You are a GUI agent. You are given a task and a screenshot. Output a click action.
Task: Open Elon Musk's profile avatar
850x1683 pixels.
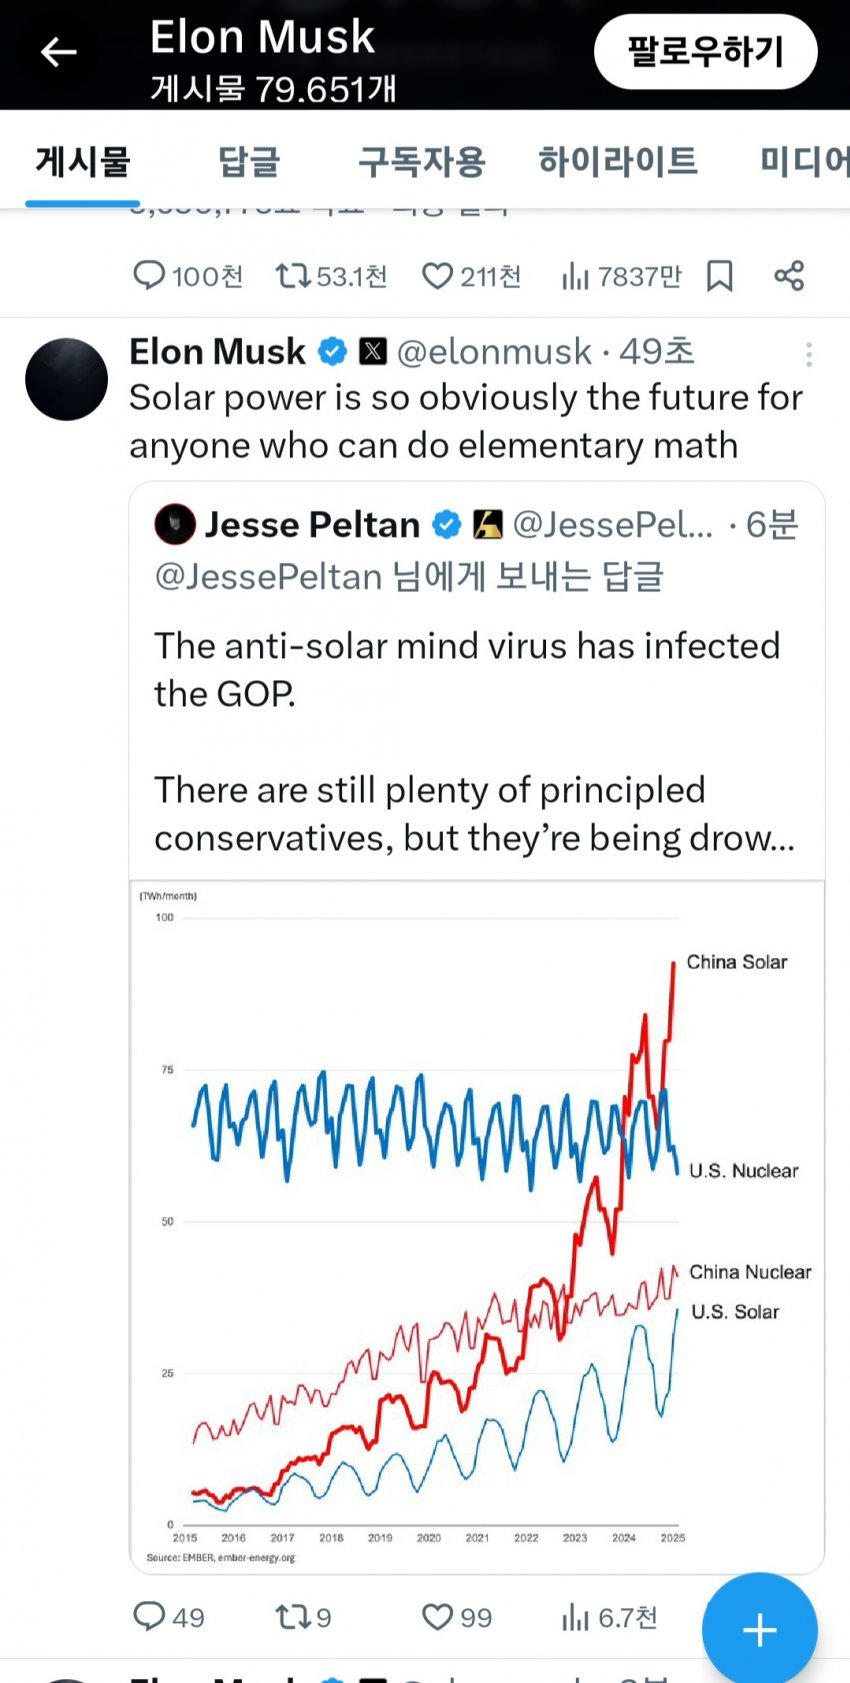pyautogui.click(x=66, y=379)
